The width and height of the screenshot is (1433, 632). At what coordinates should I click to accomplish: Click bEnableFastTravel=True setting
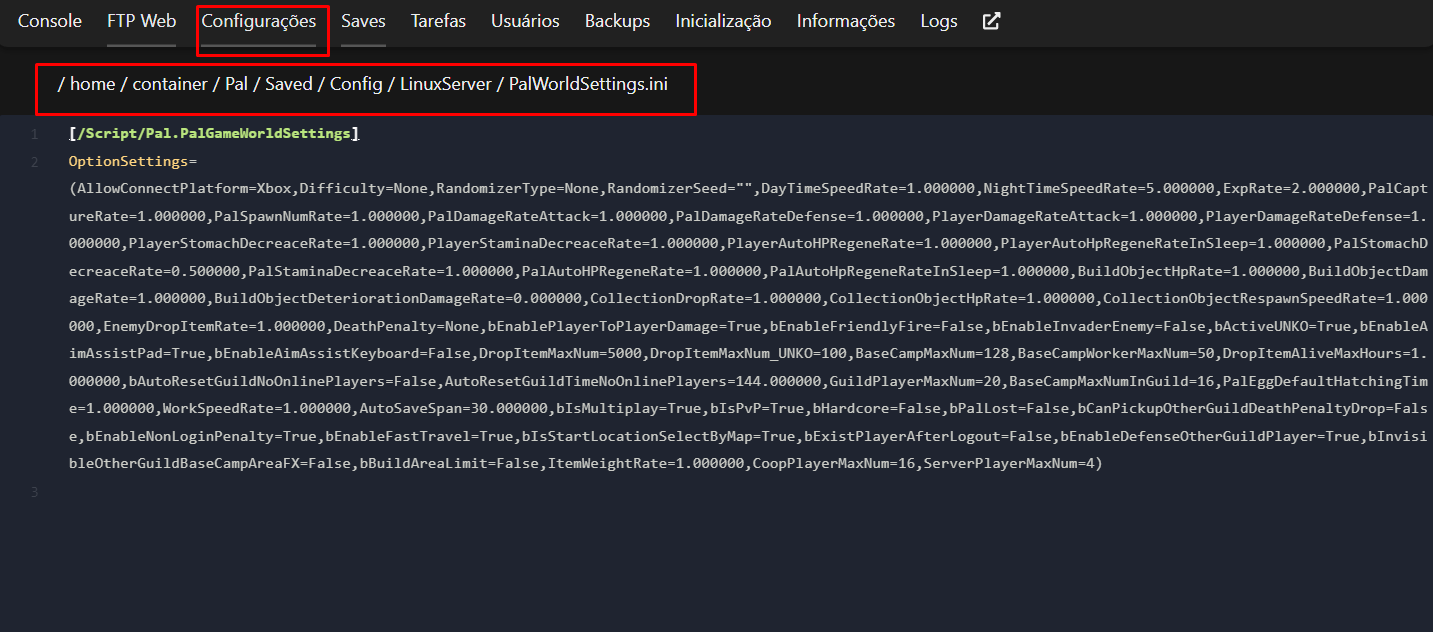(419, 436)
